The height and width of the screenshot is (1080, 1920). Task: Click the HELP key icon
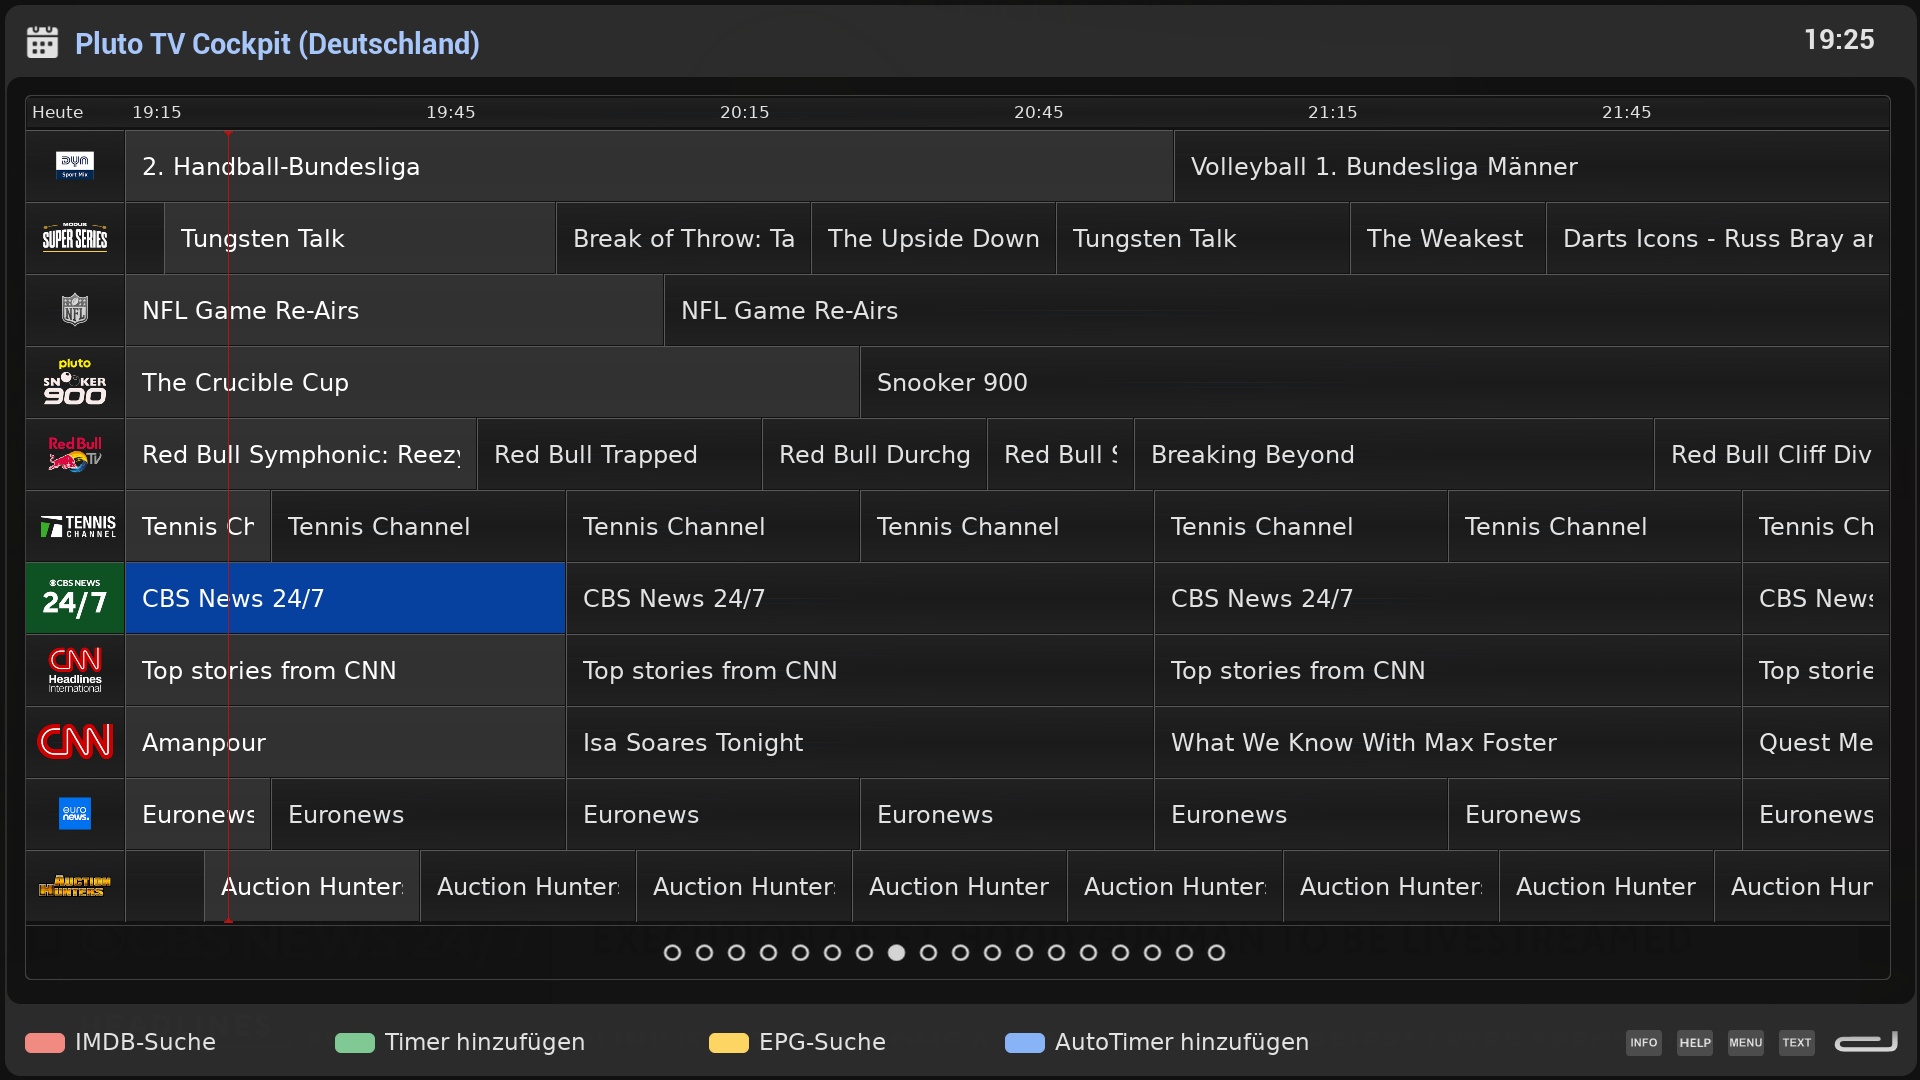(x=1694, y=1042)
